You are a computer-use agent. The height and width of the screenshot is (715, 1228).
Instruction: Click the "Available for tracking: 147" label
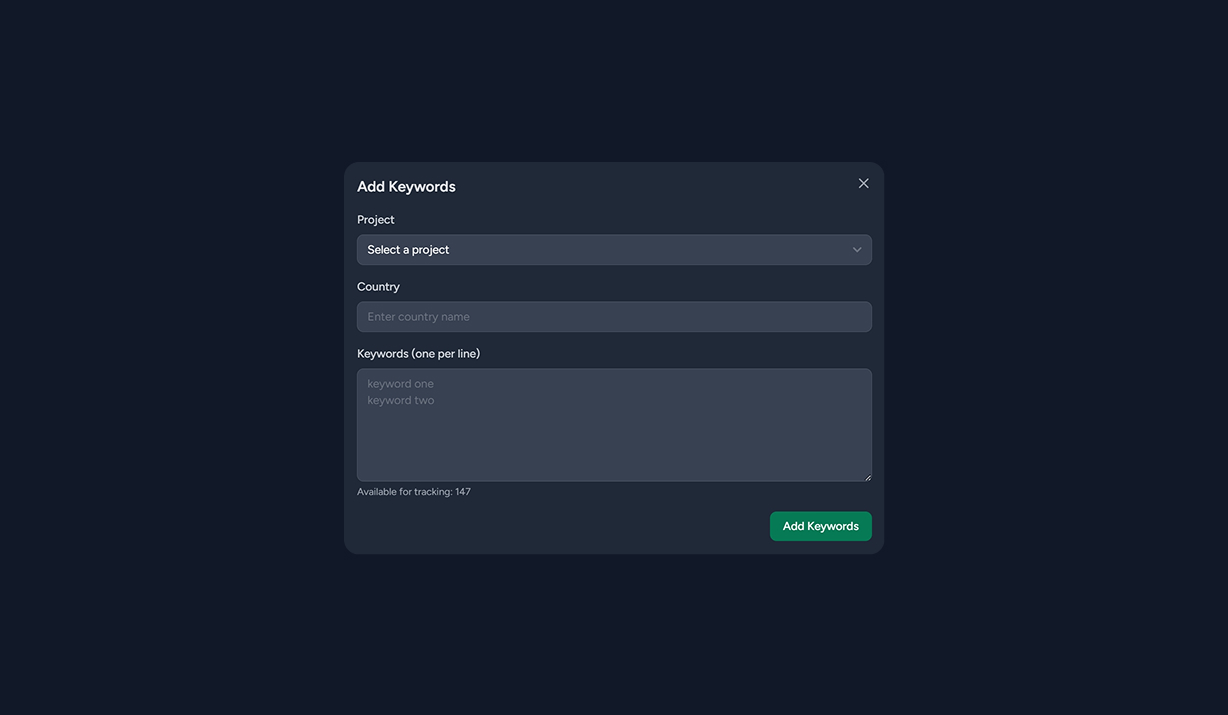tap(414, 491)
